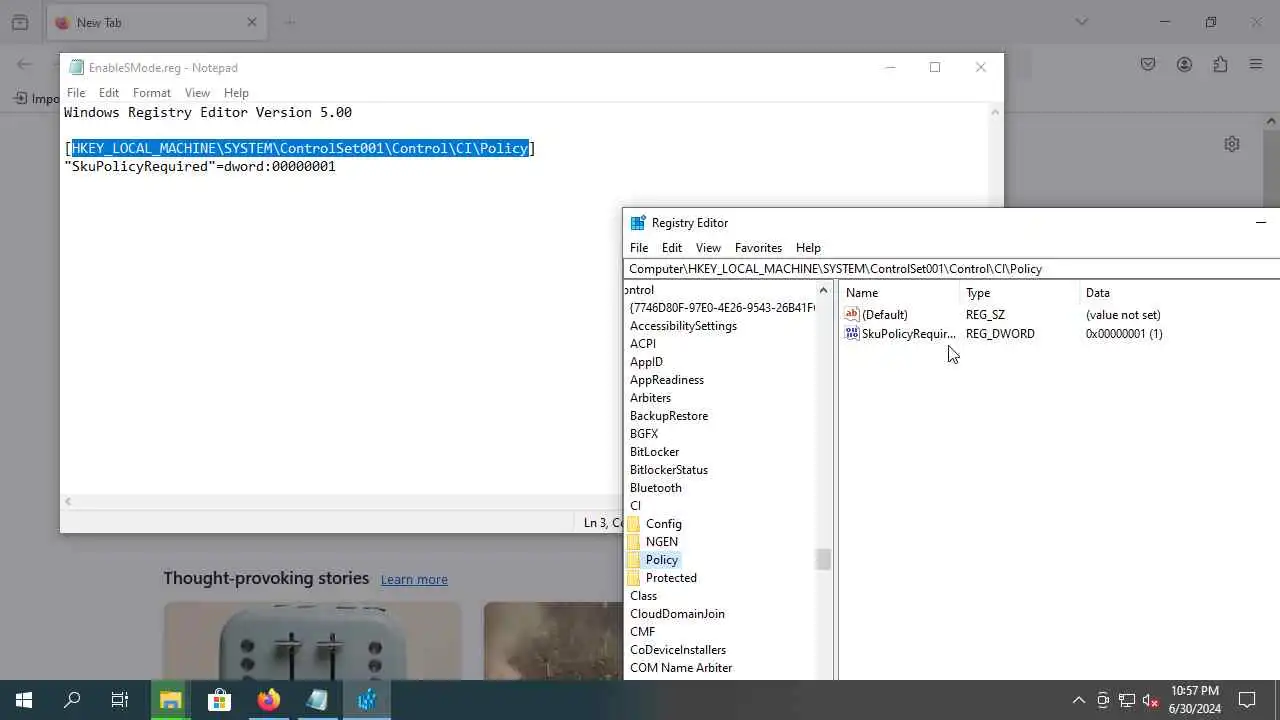Open File Explorer from taskbar
1280x720 pixels.
(x=170, y=700)
